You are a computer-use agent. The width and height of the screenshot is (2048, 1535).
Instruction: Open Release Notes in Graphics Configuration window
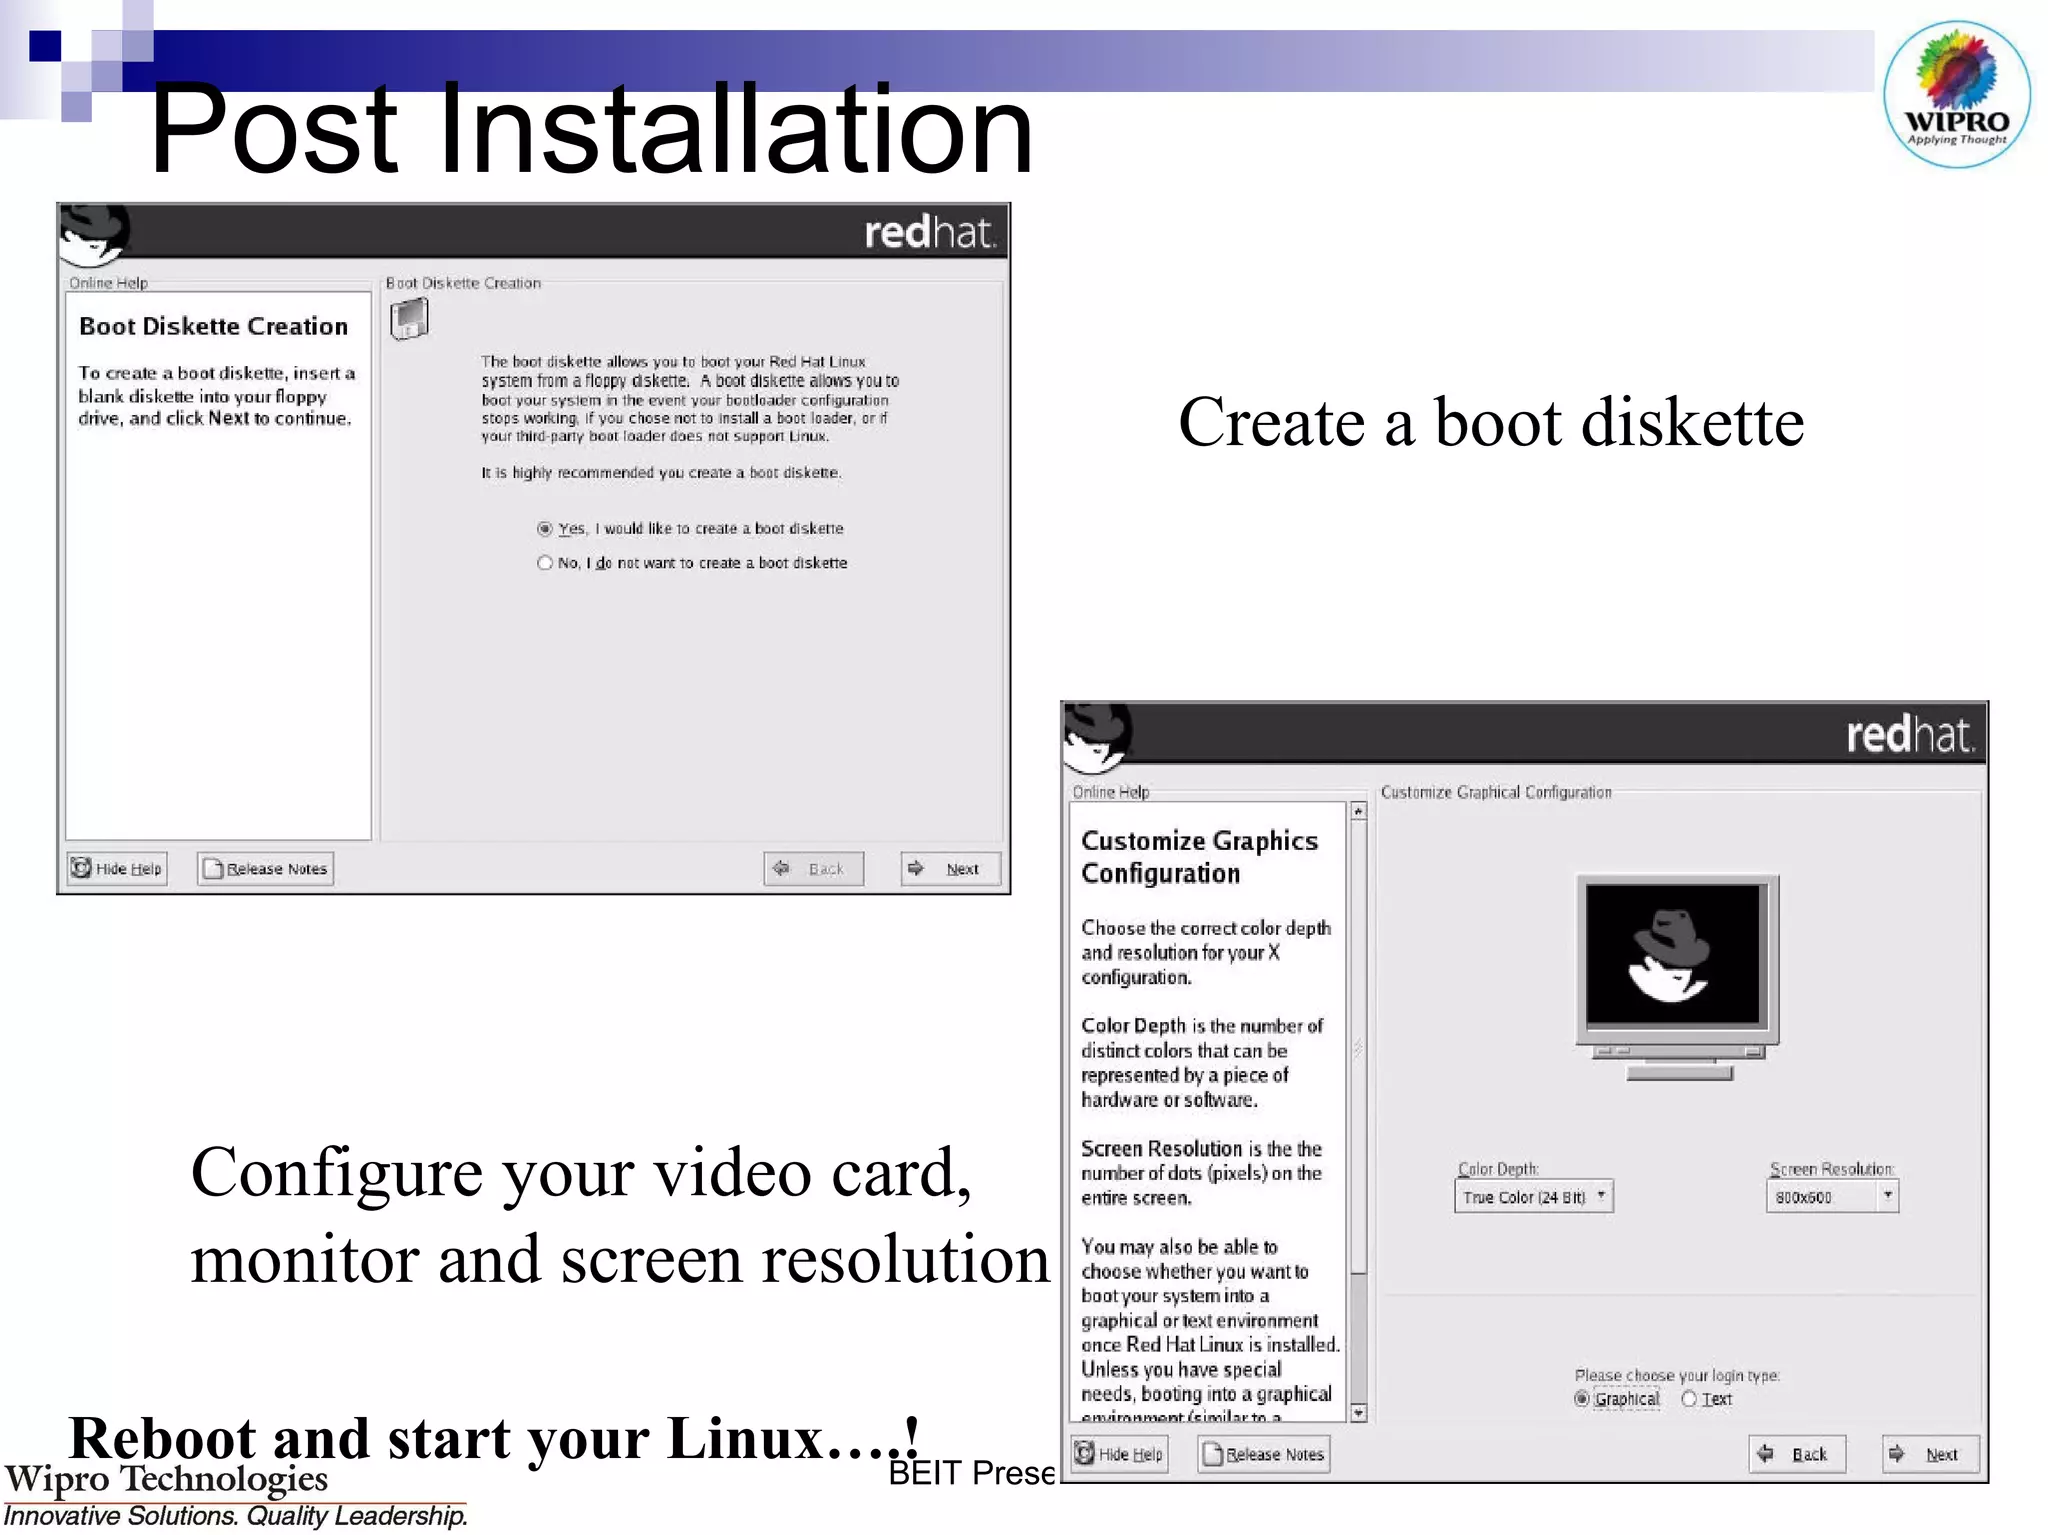pyautogui.click(x=1264, y=1454)
